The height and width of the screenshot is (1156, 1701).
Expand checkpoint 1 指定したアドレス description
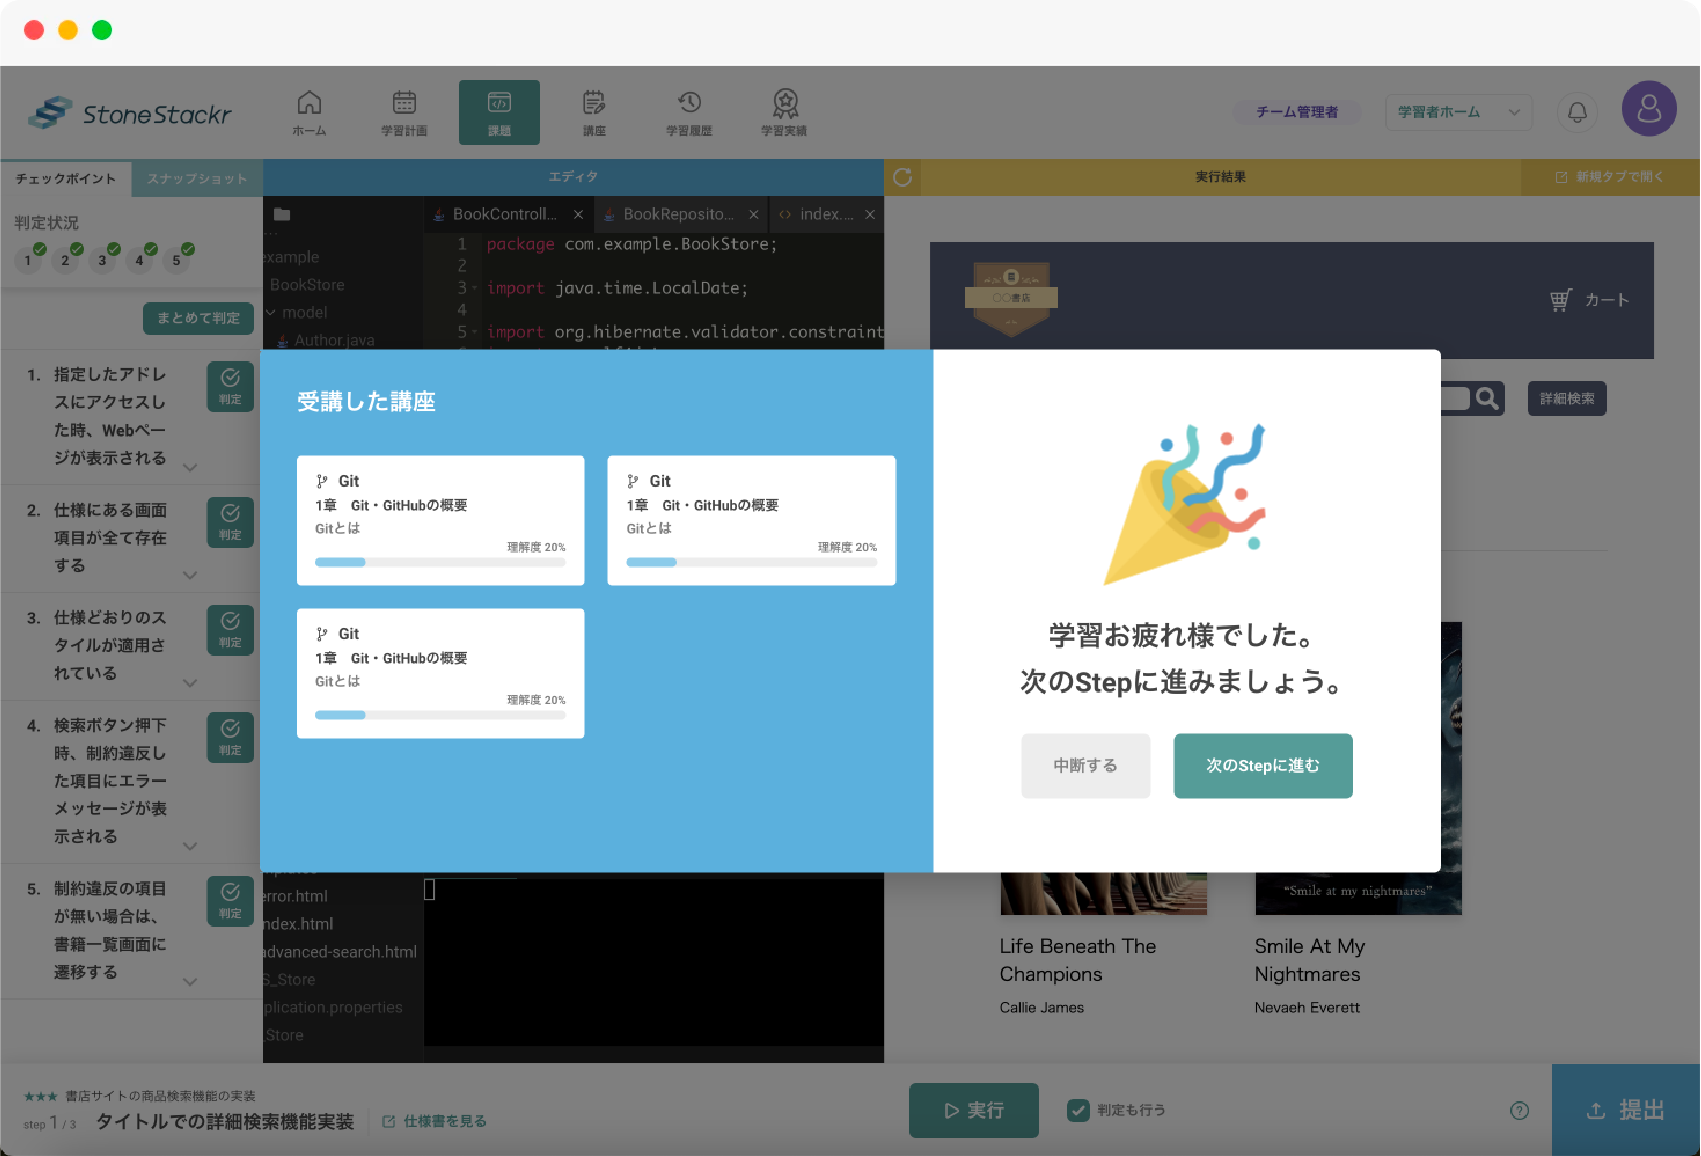[190, 466]
